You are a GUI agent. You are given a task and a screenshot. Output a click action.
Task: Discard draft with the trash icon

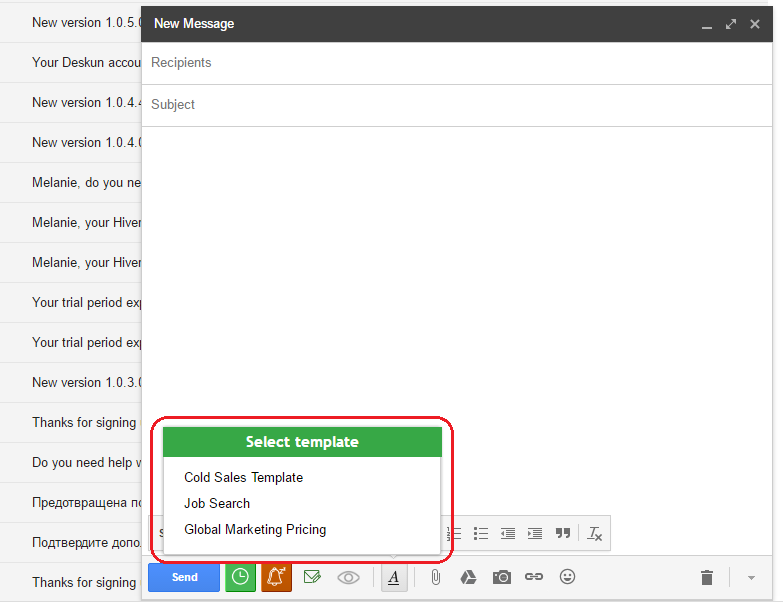pyautogui.click(x=707, y=578)
